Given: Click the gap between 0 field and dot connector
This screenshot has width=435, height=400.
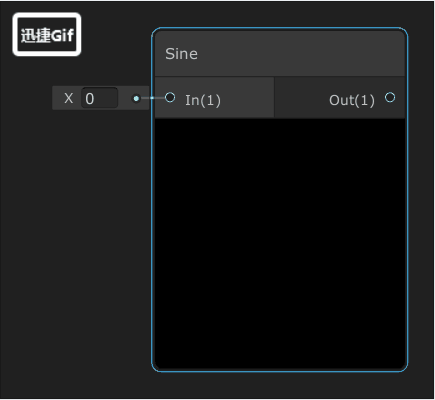Looking at the screenshot, I should (125, 98).
